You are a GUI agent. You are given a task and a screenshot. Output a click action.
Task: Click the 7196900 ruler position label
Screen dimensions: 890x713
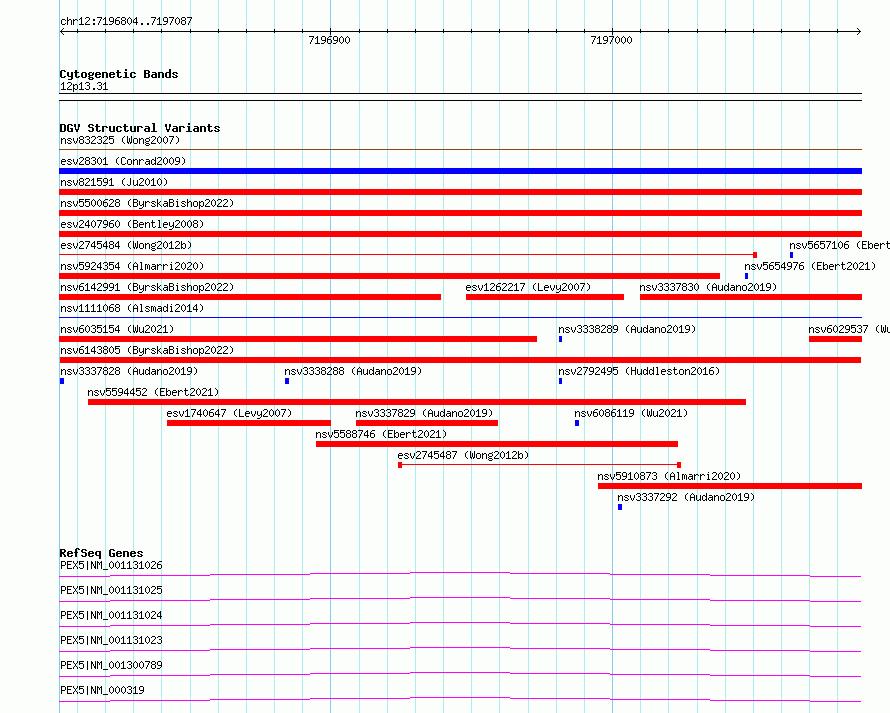click(x=329, y=40)
